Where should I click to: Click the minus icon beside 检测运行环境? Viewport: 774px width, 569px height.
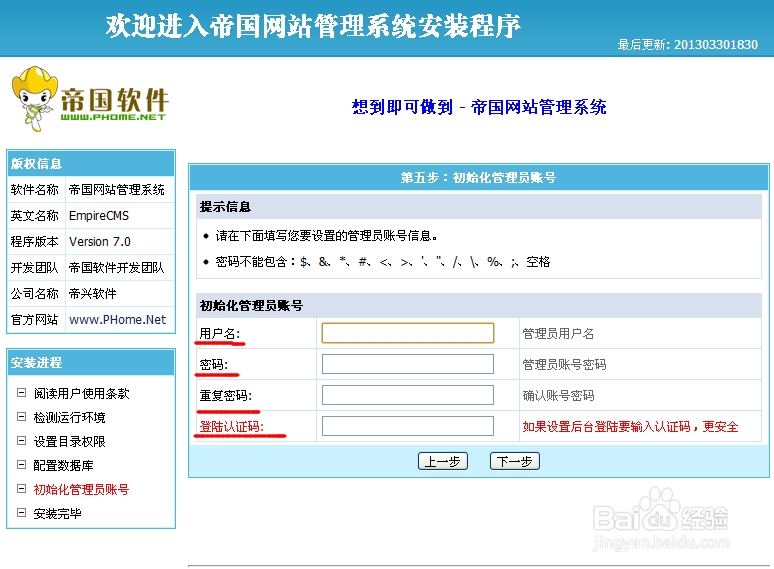click(21, 417)
